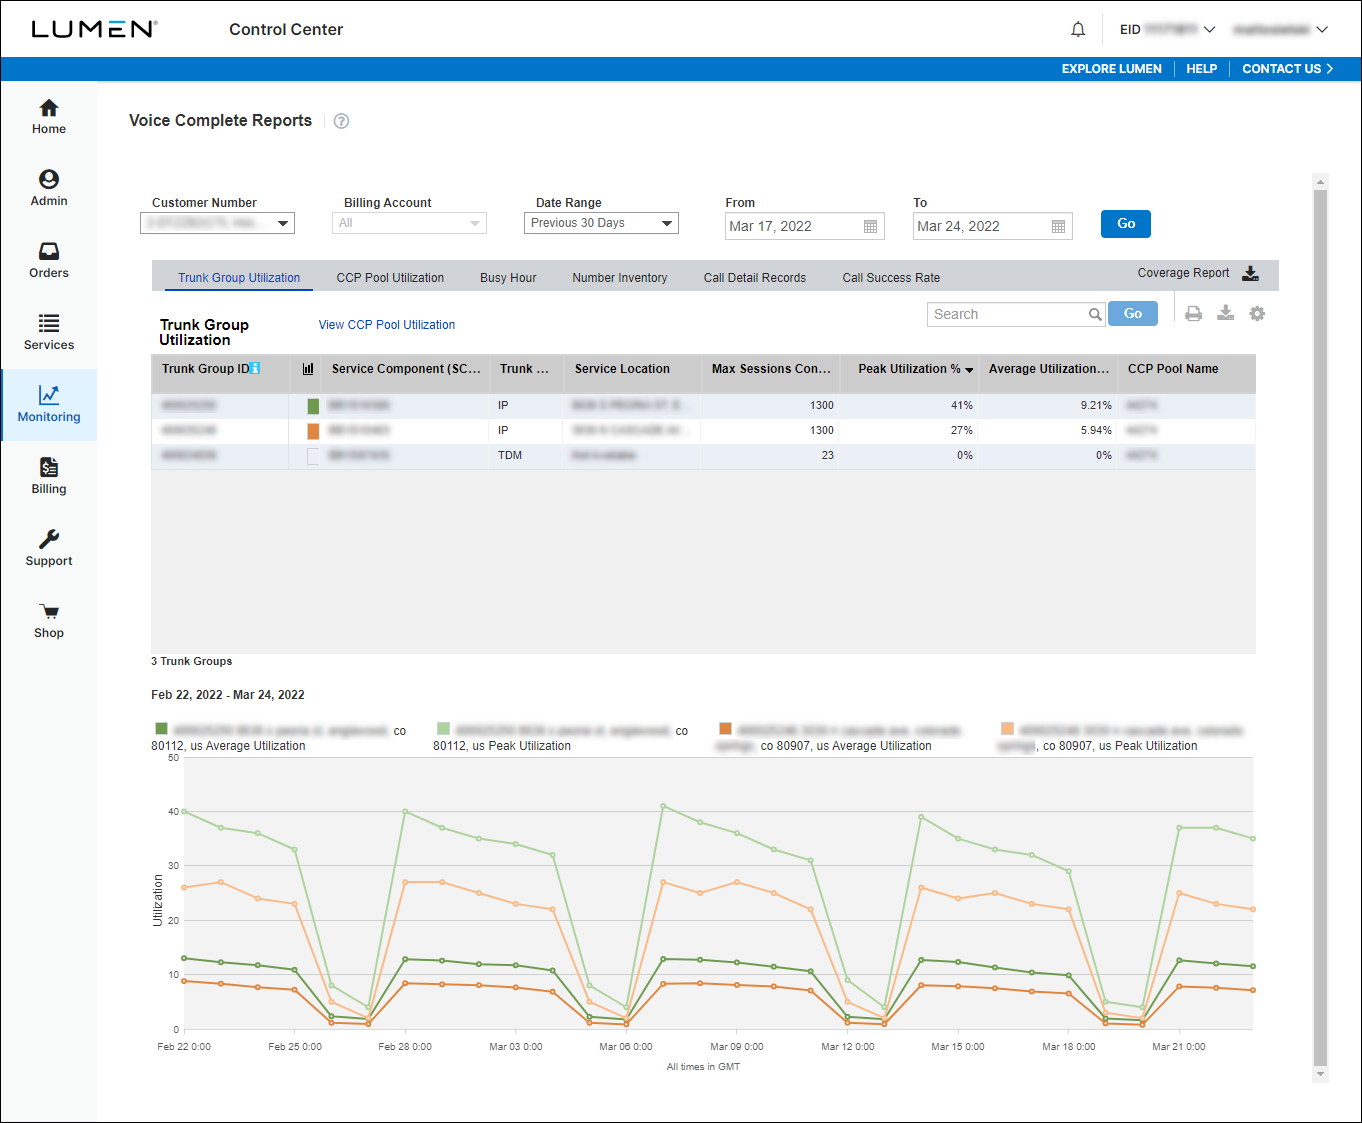Toggle light green Peak Utilization legend swatch
1362x1123 pixels.
pos(443,729)
